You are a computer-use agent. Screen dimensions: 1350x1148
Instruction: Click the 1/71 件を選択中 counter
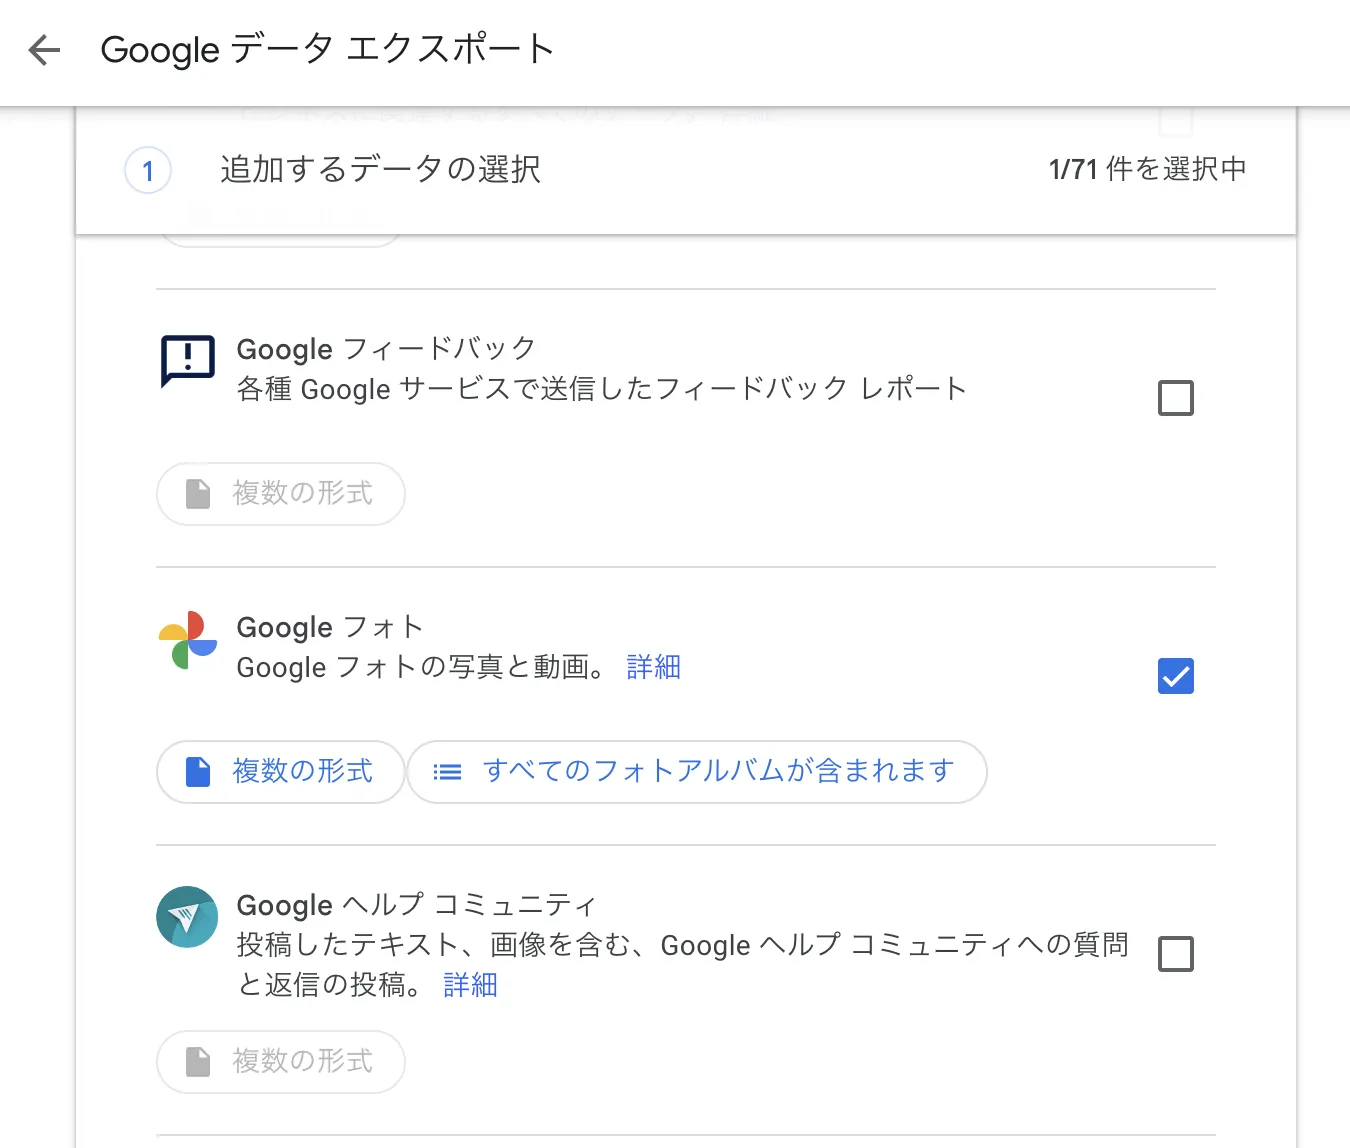click(x=1146, y=169)
